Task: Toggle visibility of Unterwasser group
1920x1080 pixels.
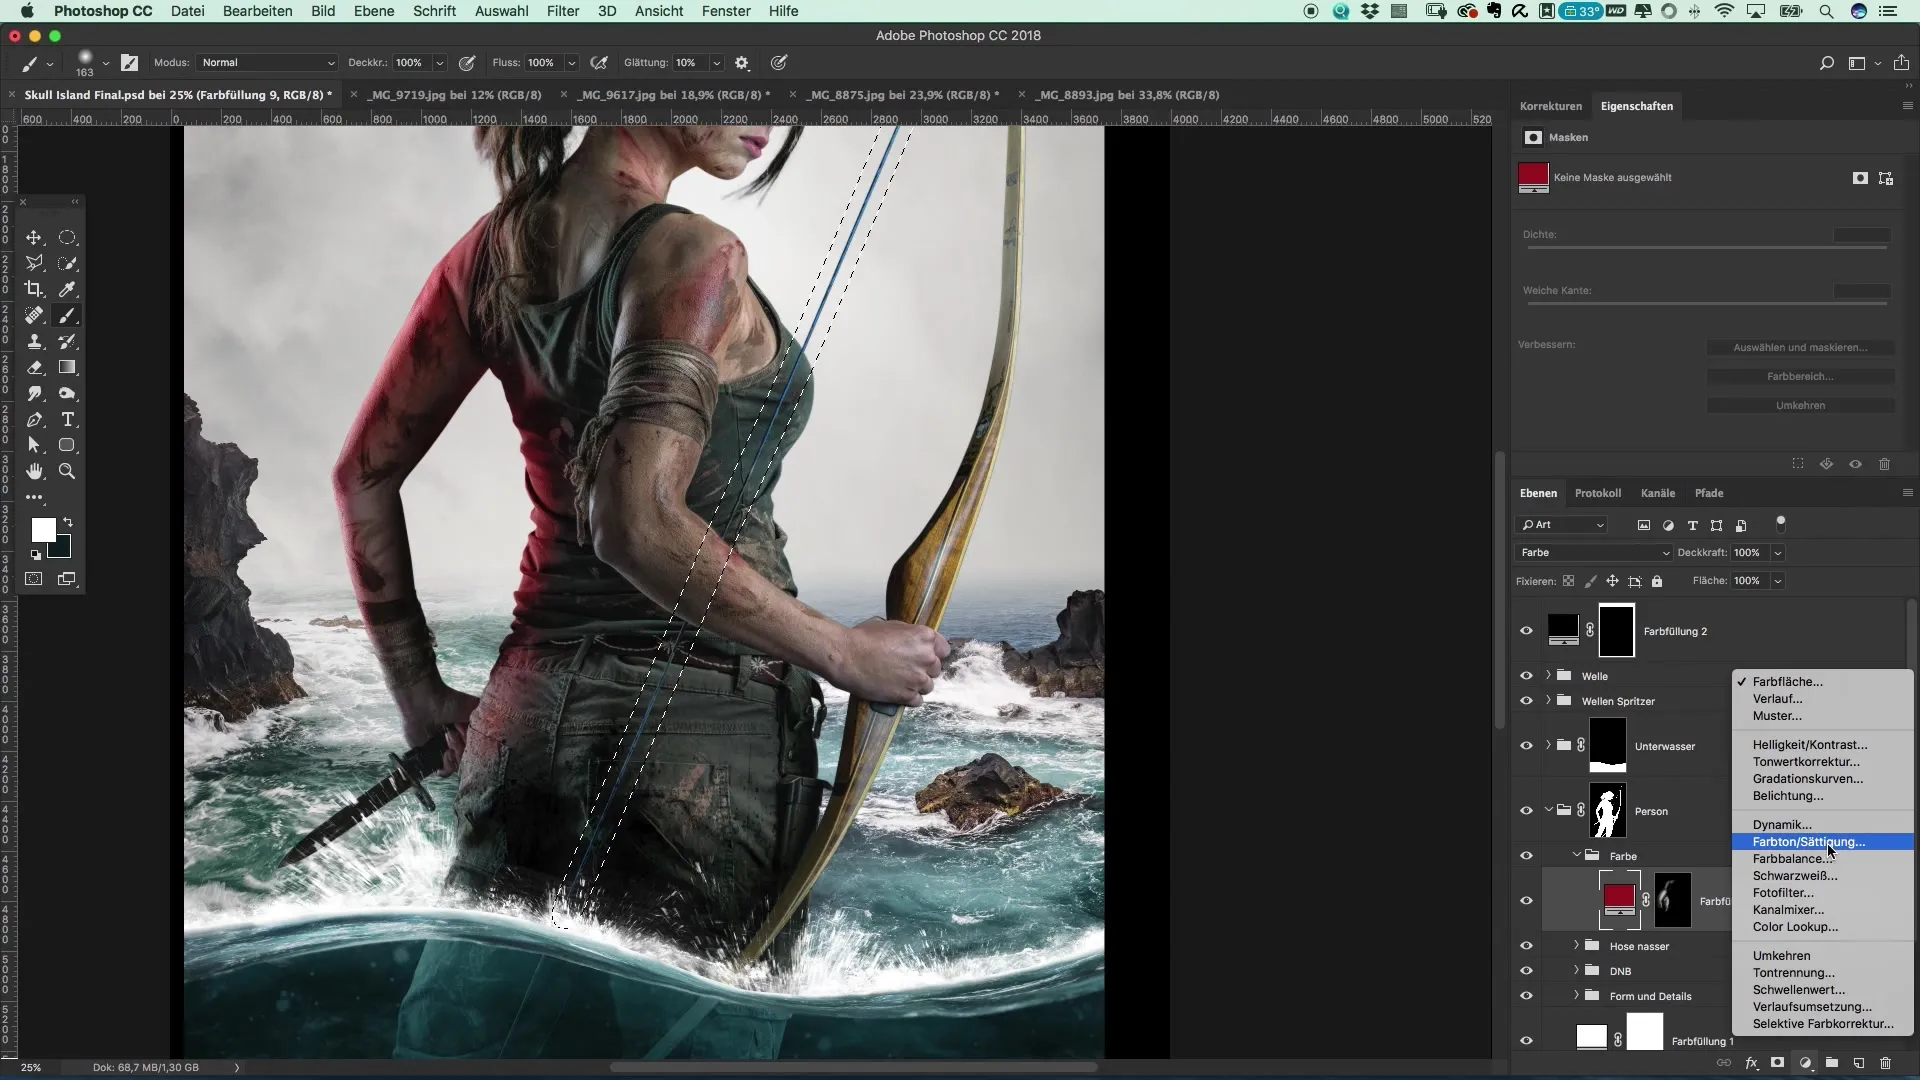Action: pos(1526,746)
